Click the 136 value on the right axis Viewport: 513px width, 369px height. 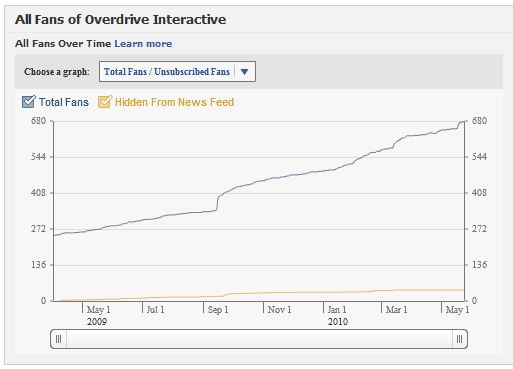coord(479,265)
